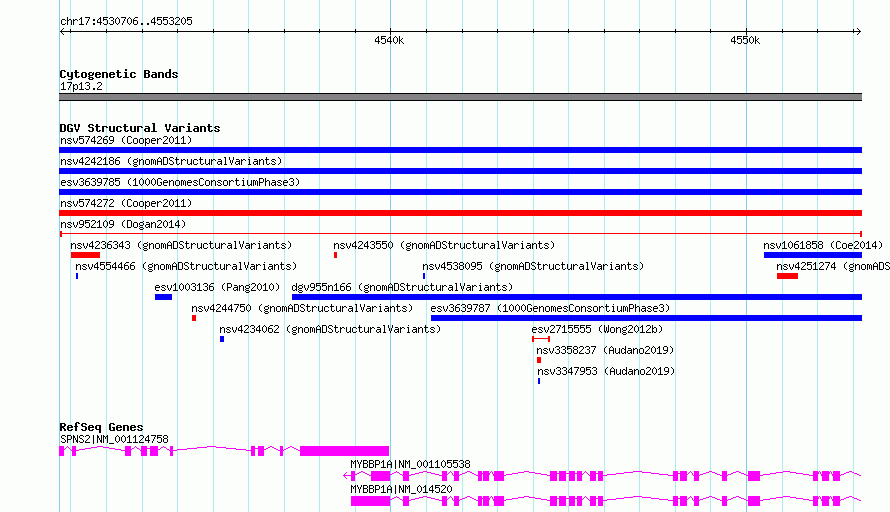
Task: Open the esv1003136 (Pang2010) label
Action: coord(217,287)
